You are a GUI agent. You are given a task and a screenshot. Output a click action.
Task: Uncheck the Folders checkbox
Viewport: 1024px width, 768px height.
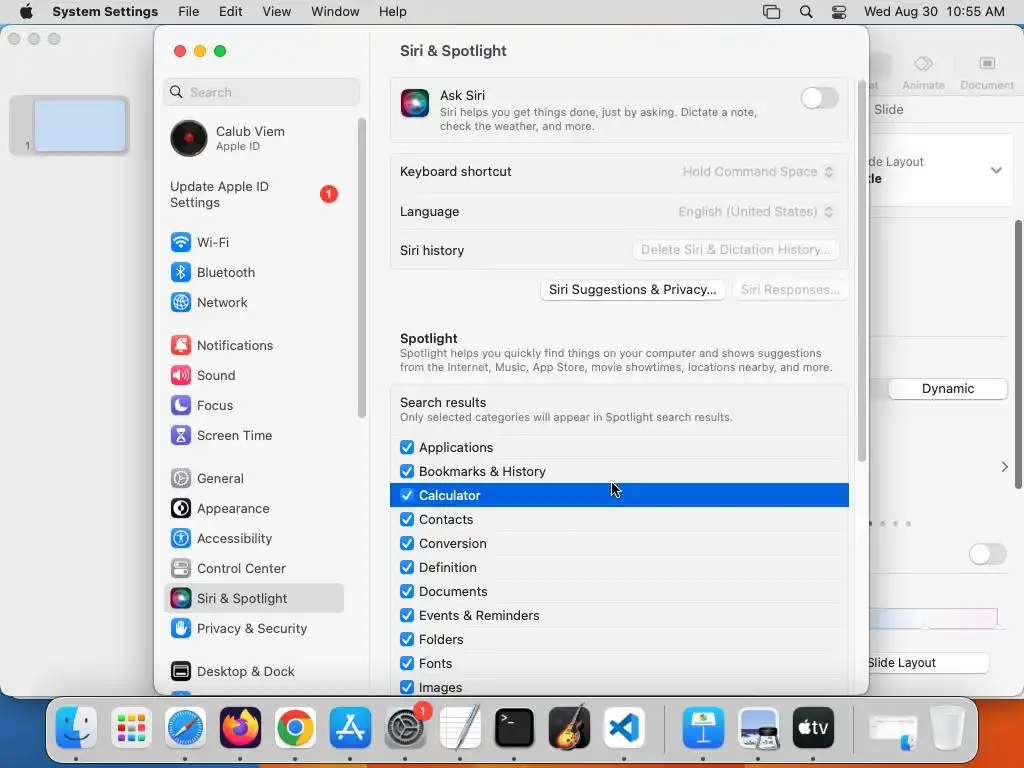point(407,639)
